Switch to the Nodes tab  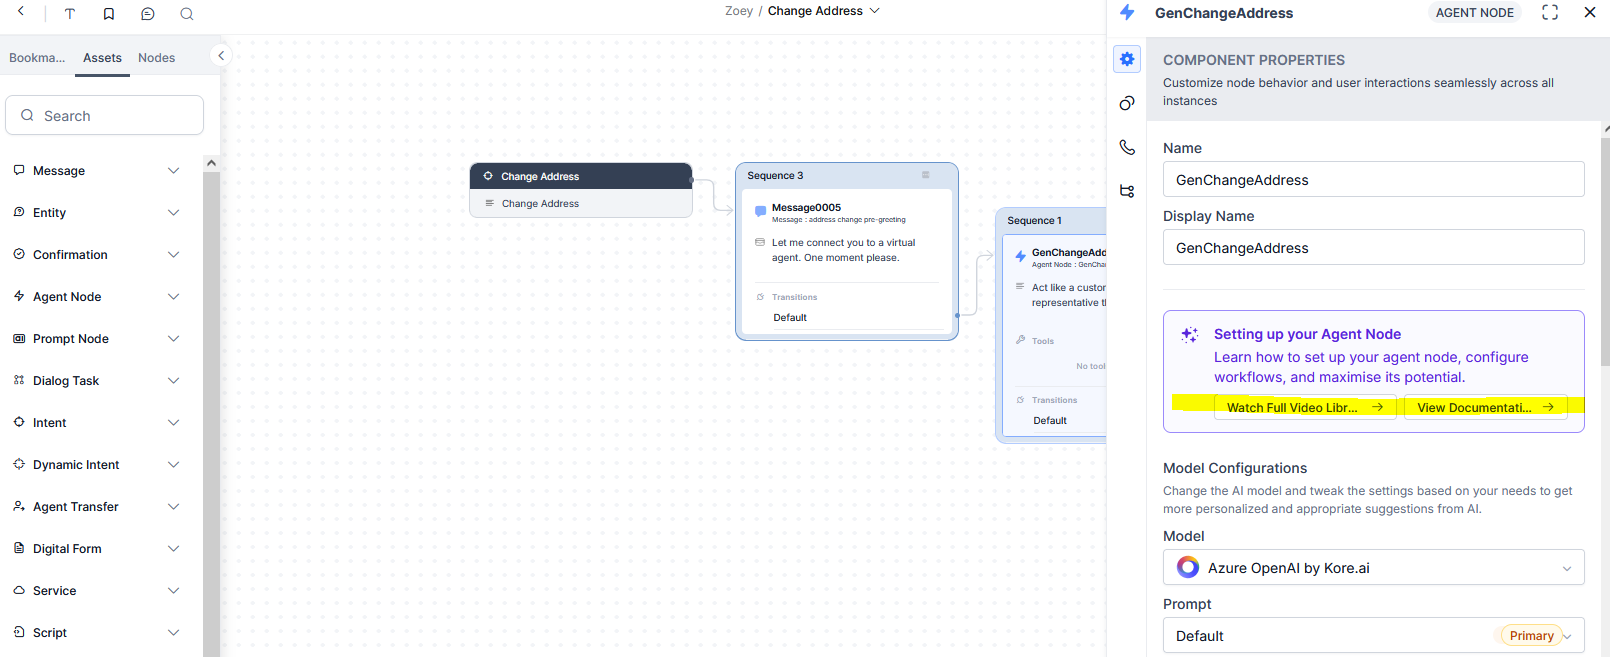pos(156,58)
